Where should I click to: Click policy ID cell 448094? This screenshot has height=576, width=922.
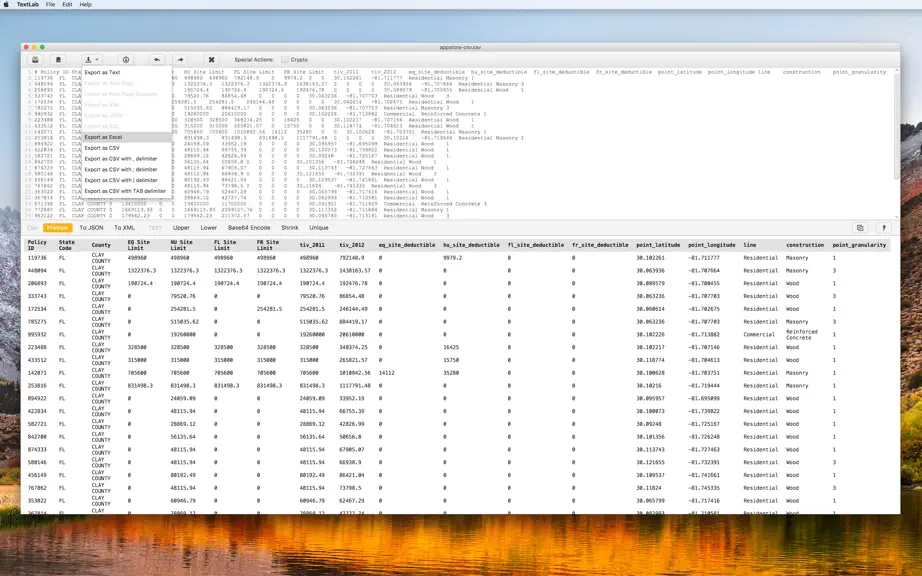click(x=37, y=270)
